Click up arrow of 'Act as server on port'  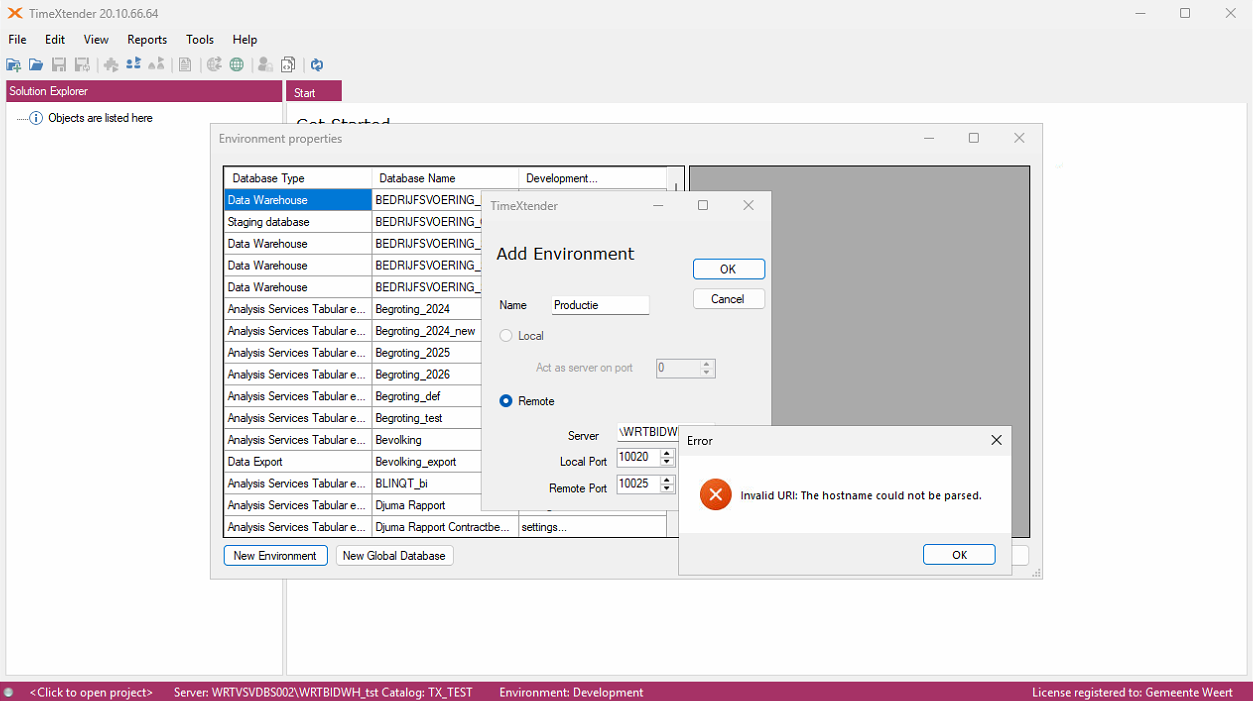tap(707, 364)
